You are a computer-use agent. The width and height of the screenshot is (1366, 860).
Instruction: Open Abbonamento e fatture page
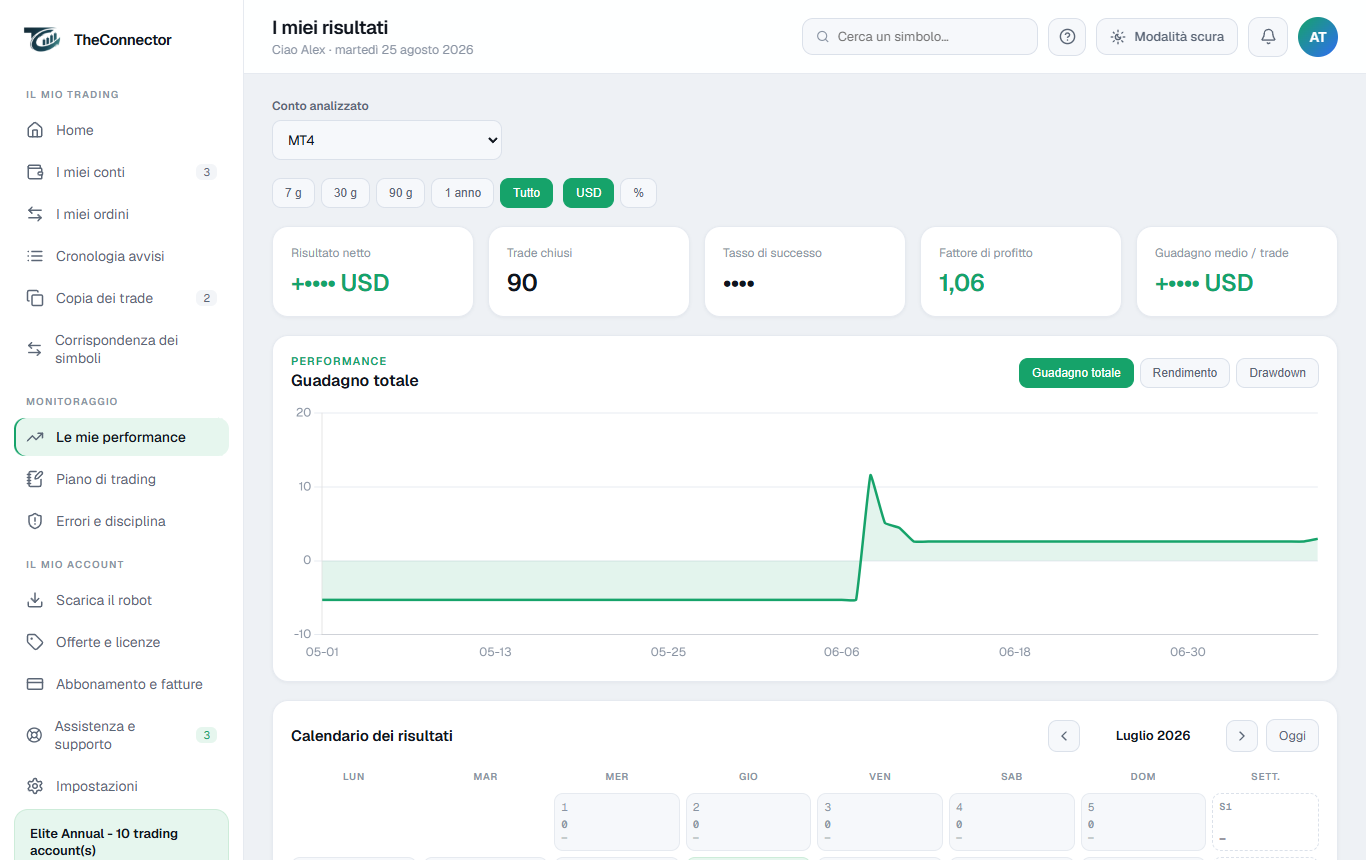[x=121, y=684]
